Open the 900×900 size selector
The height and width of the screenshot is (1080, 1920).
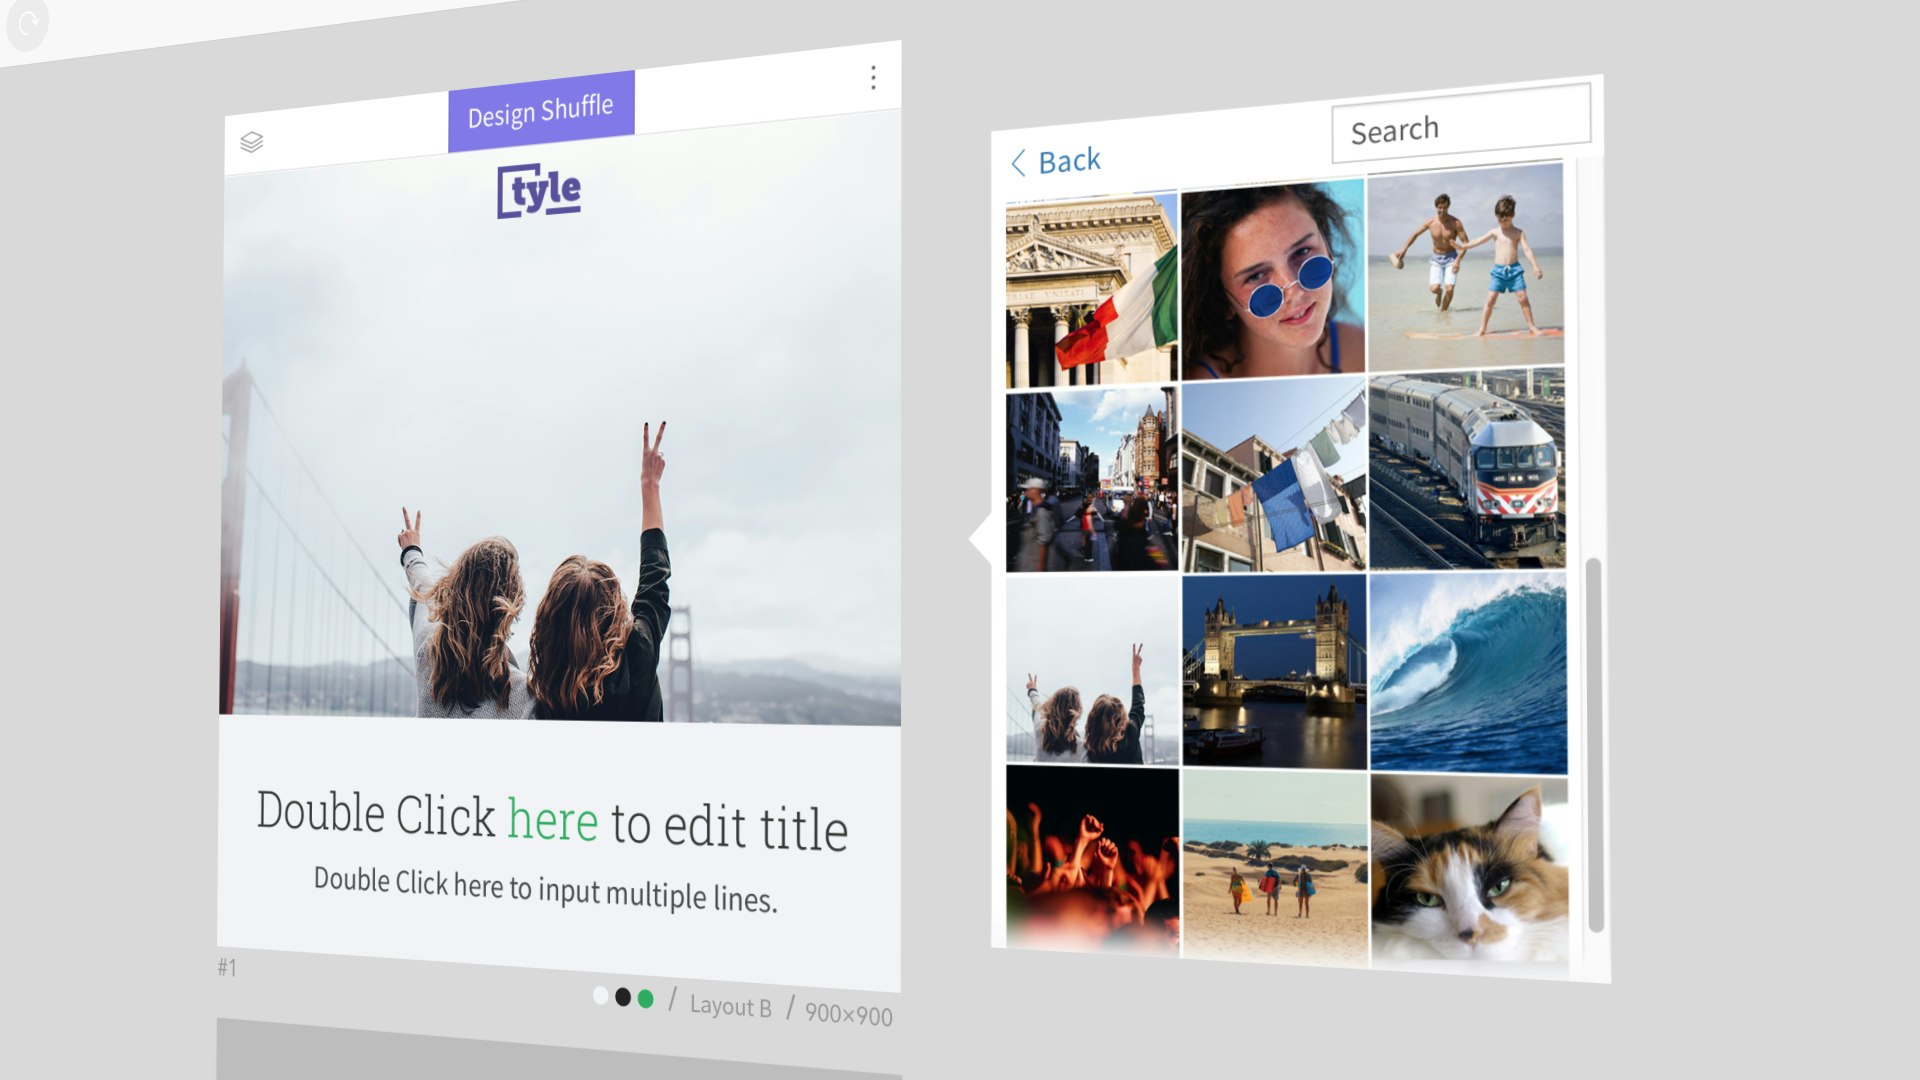point(848,1015)
